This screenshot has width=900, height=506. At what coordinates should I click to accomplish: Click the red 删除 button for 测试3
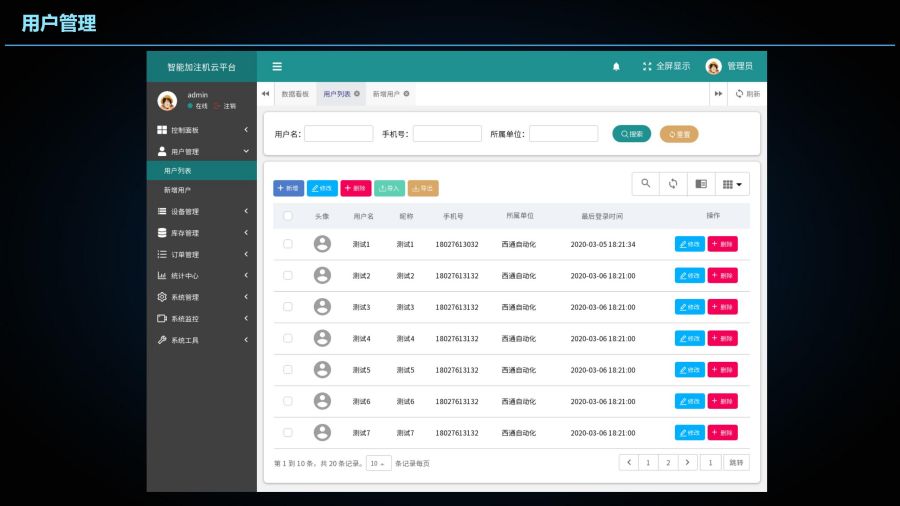tap(722, 307)
